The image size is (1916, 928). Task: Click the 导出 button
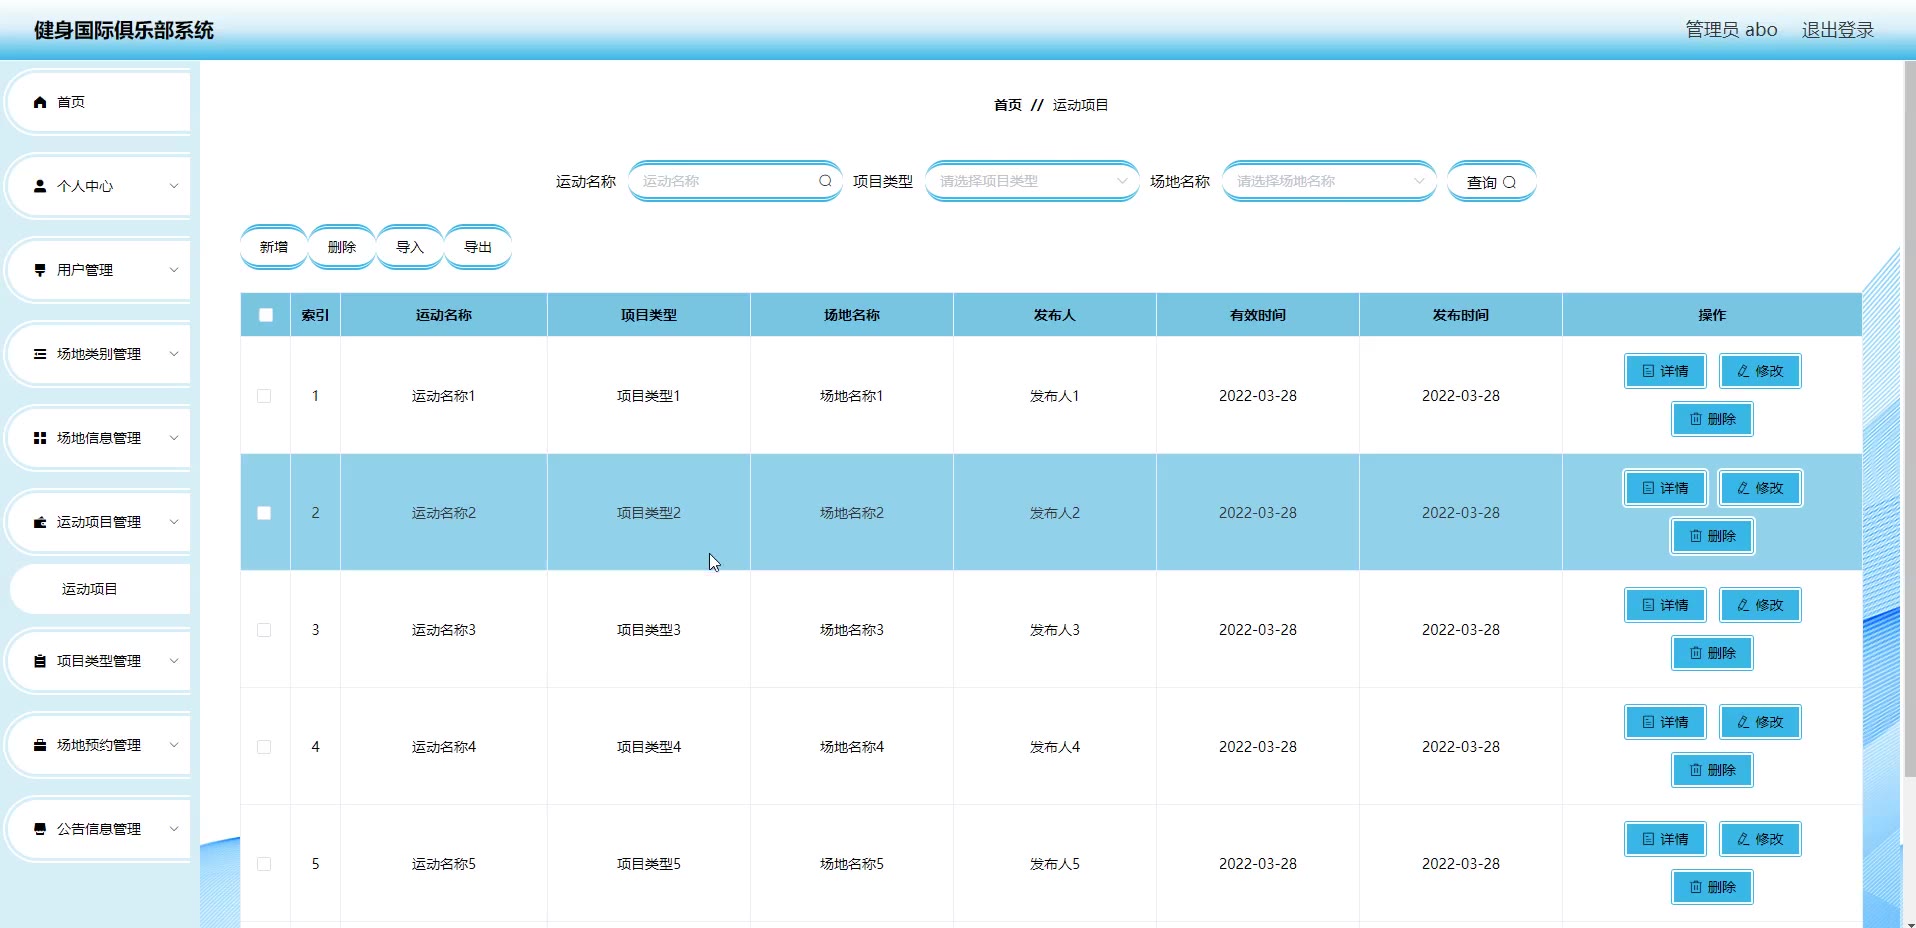(x=478, y=247)
